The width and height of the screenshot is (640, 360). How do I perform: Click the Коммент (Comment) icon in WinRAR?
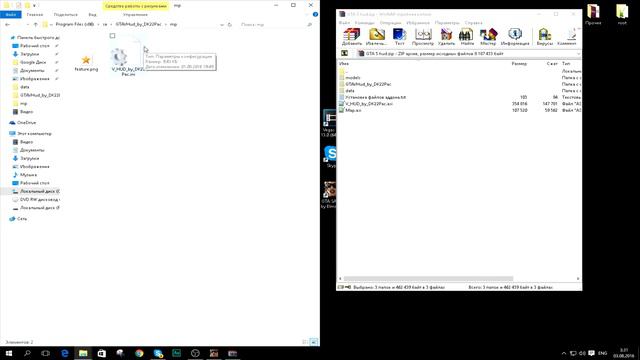(567, 37)
